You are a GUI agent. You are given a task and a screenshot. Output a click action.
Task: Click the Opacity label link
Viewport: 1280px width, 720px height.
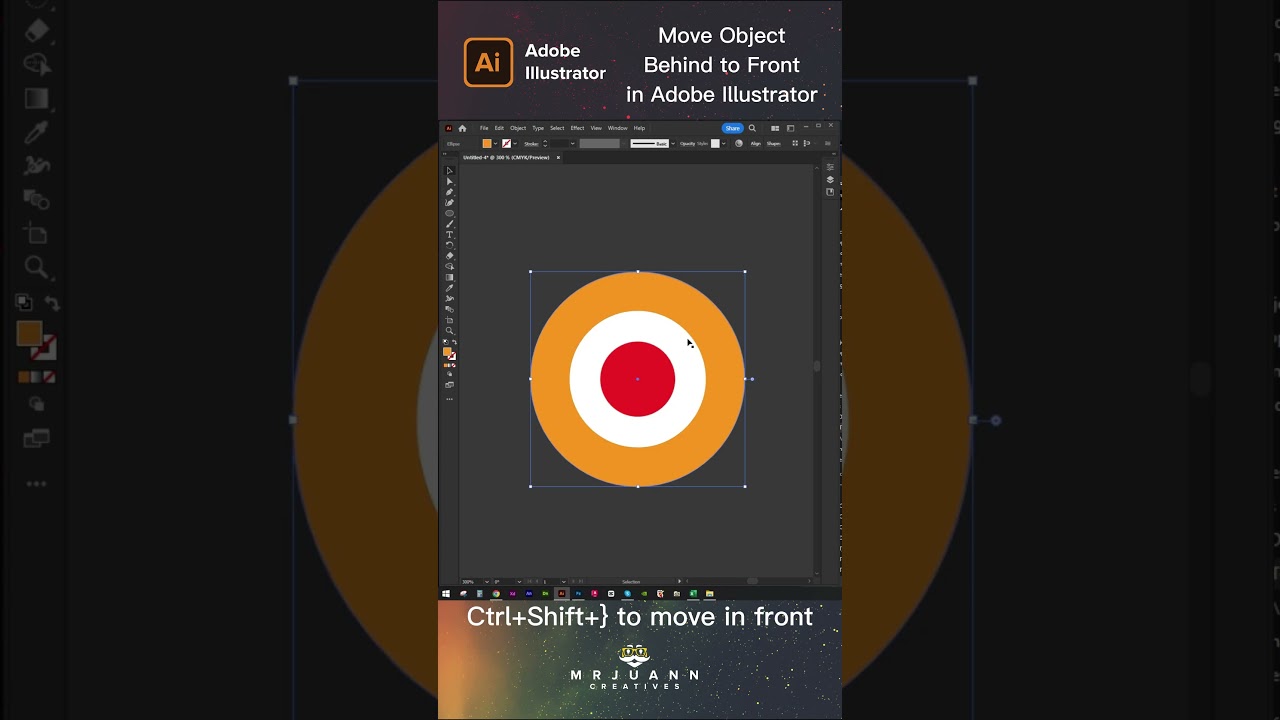[687, 144]
